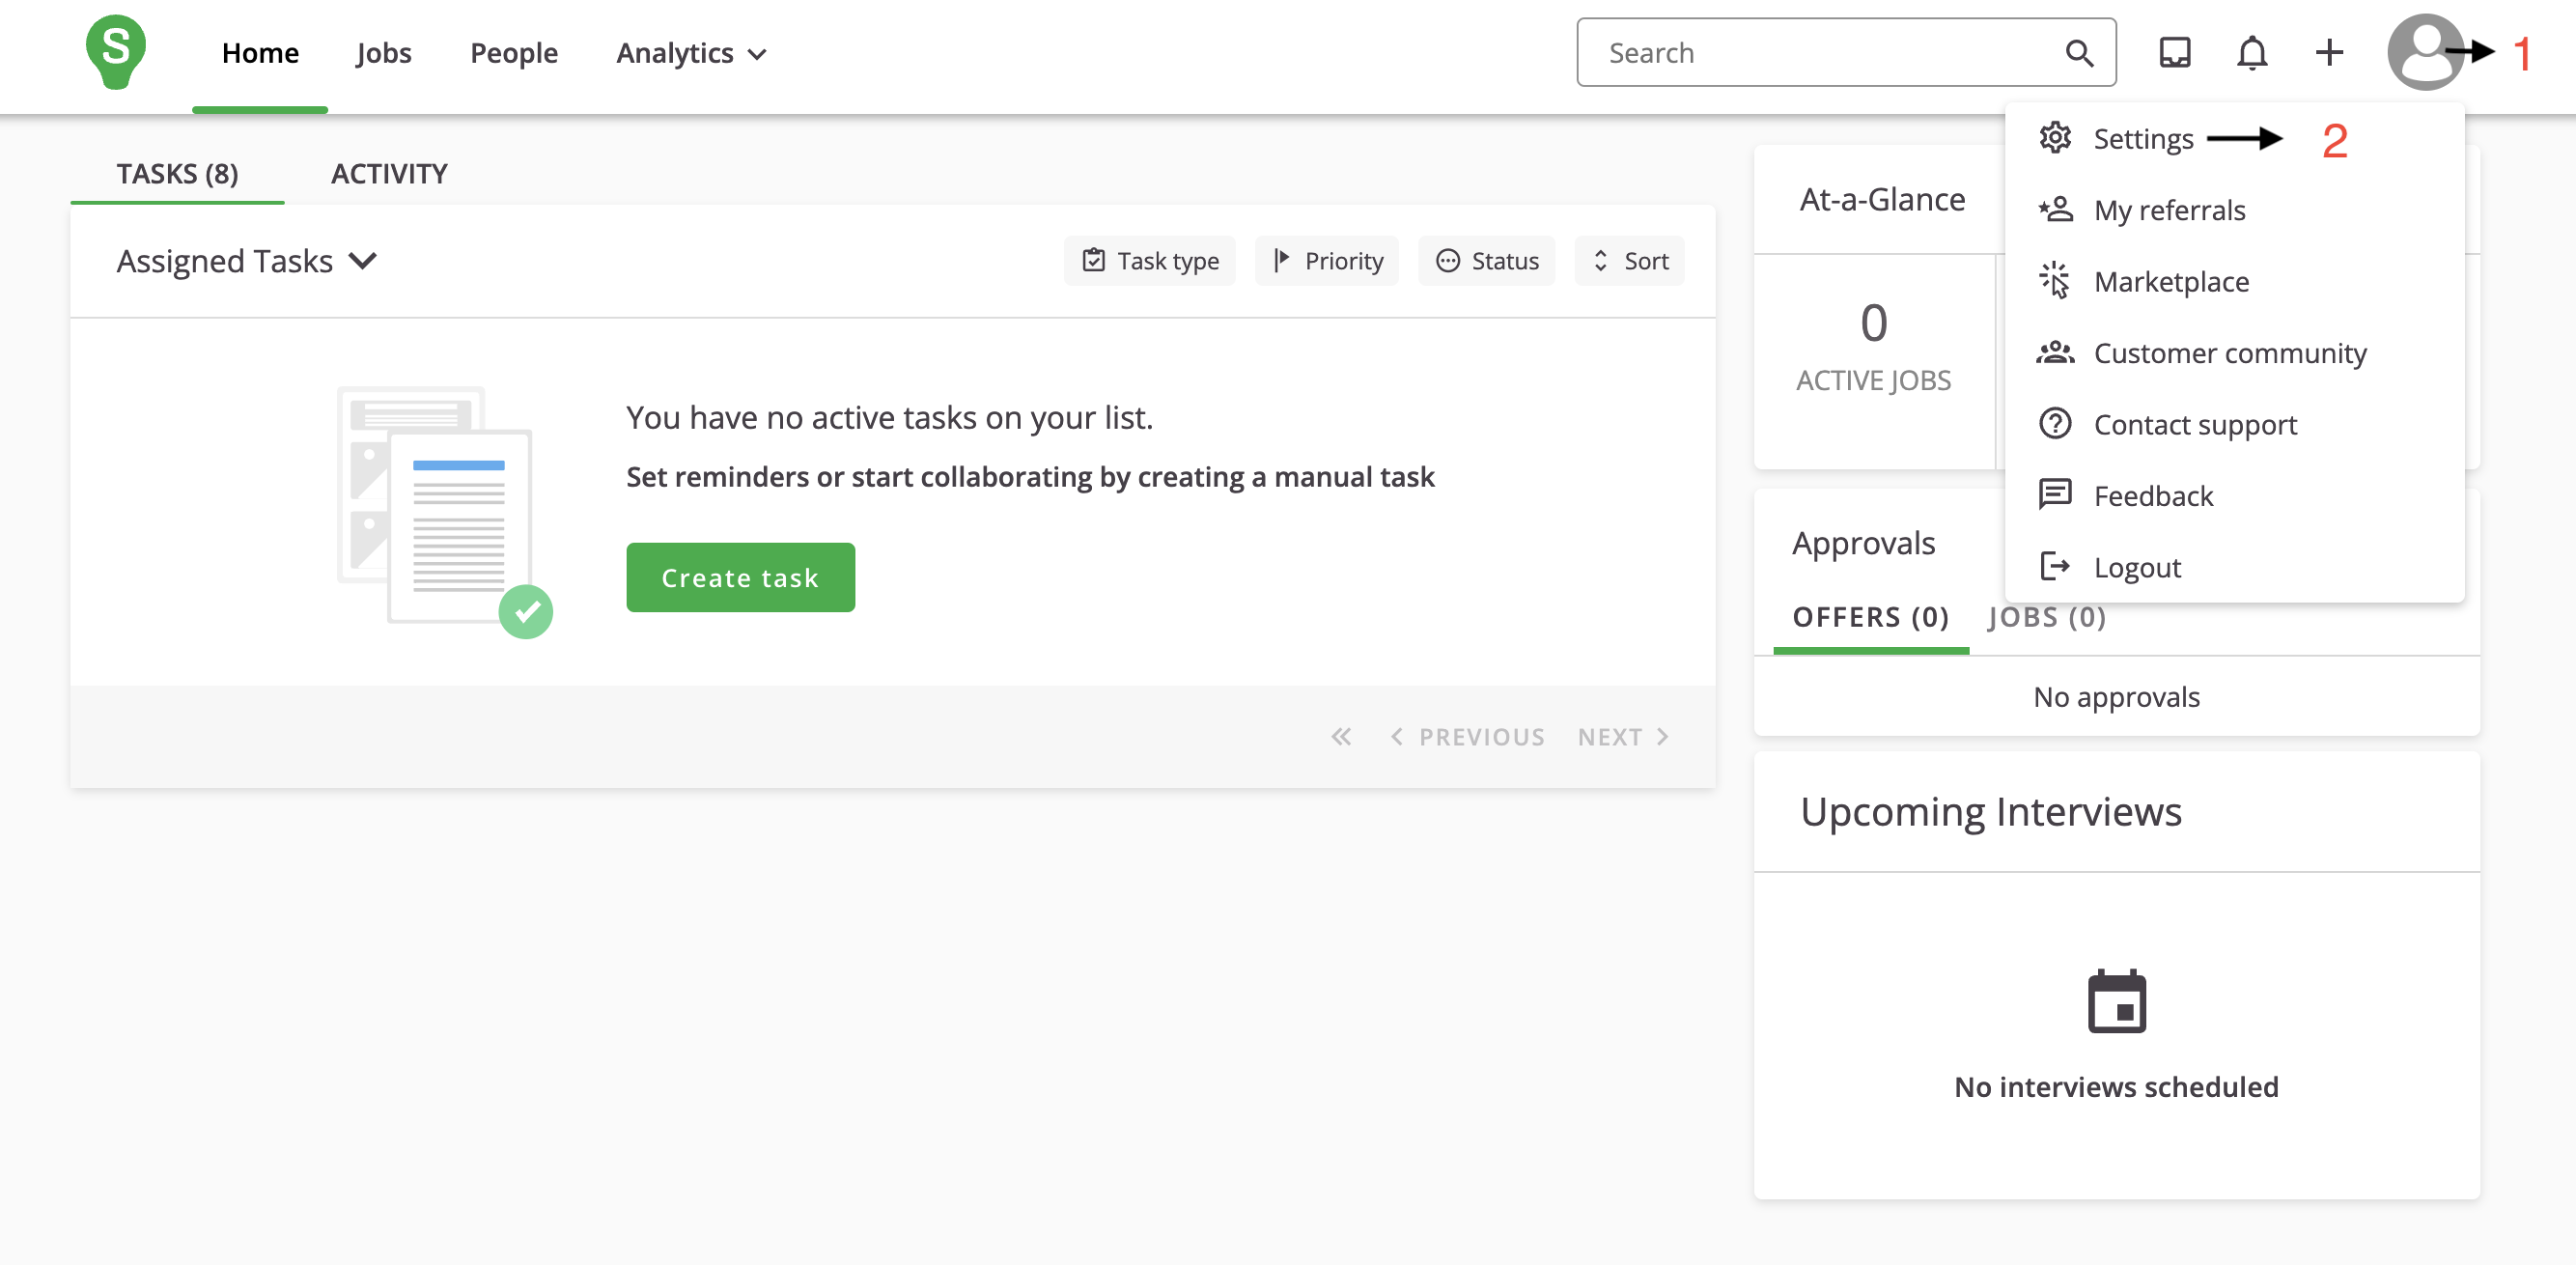Open the inbox tray icon

click(x=2174, y=52)
